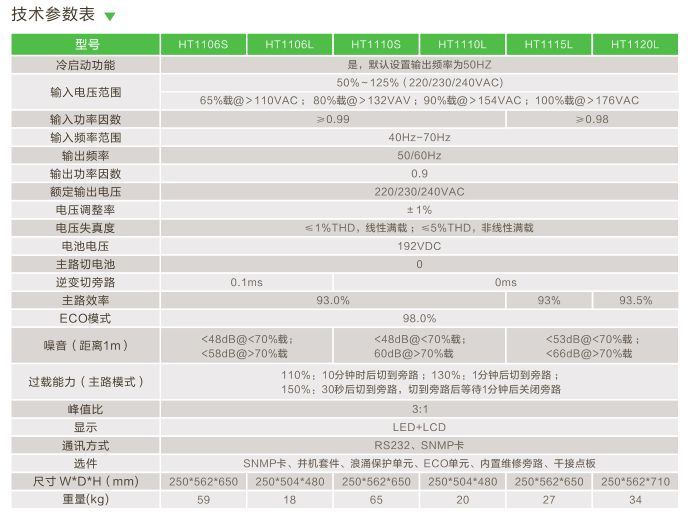This screenshot has width=690, height=517.
Task: Click the 技术参数表 title text
Action: (54, 16)
